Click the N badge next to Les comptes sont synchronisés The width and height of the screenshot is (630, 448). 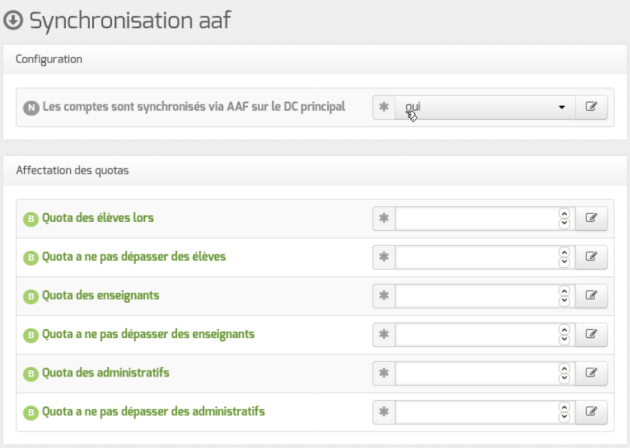(x=31, y=108)
